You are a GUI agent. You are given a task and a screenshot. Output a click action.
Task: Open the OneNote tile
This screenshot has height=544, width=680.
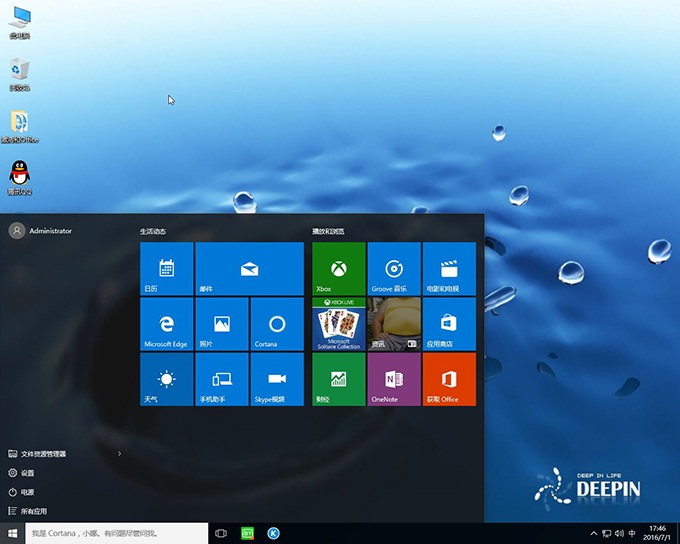pyautogui.click(x=394, y=379)
